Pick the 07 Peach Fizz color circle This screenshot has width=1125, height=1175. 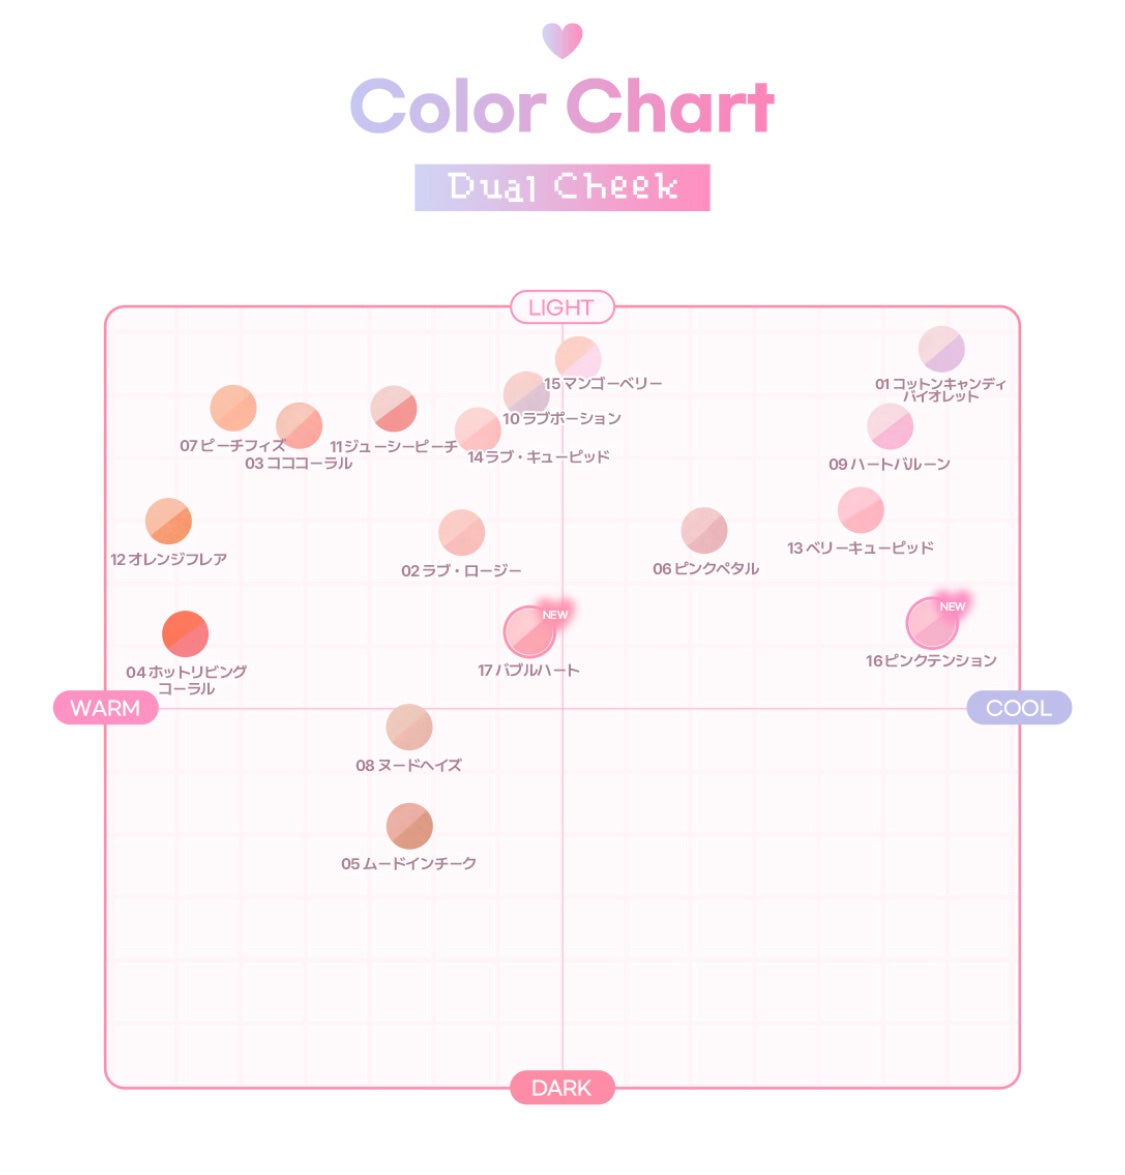(233, 408)
